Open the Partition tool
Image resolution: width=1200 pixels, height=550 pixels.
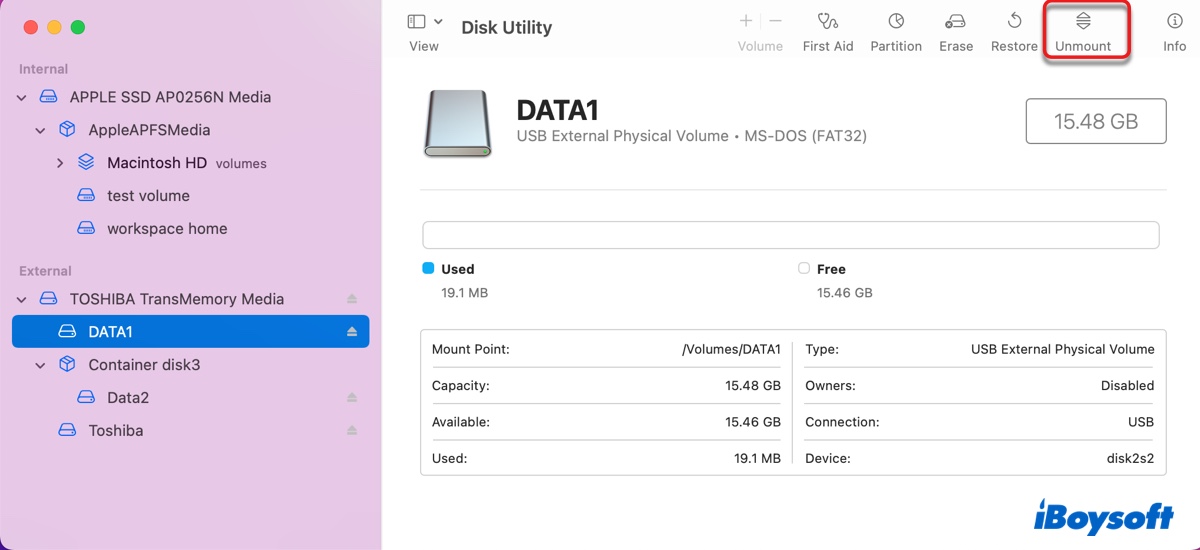click(895, 21)
